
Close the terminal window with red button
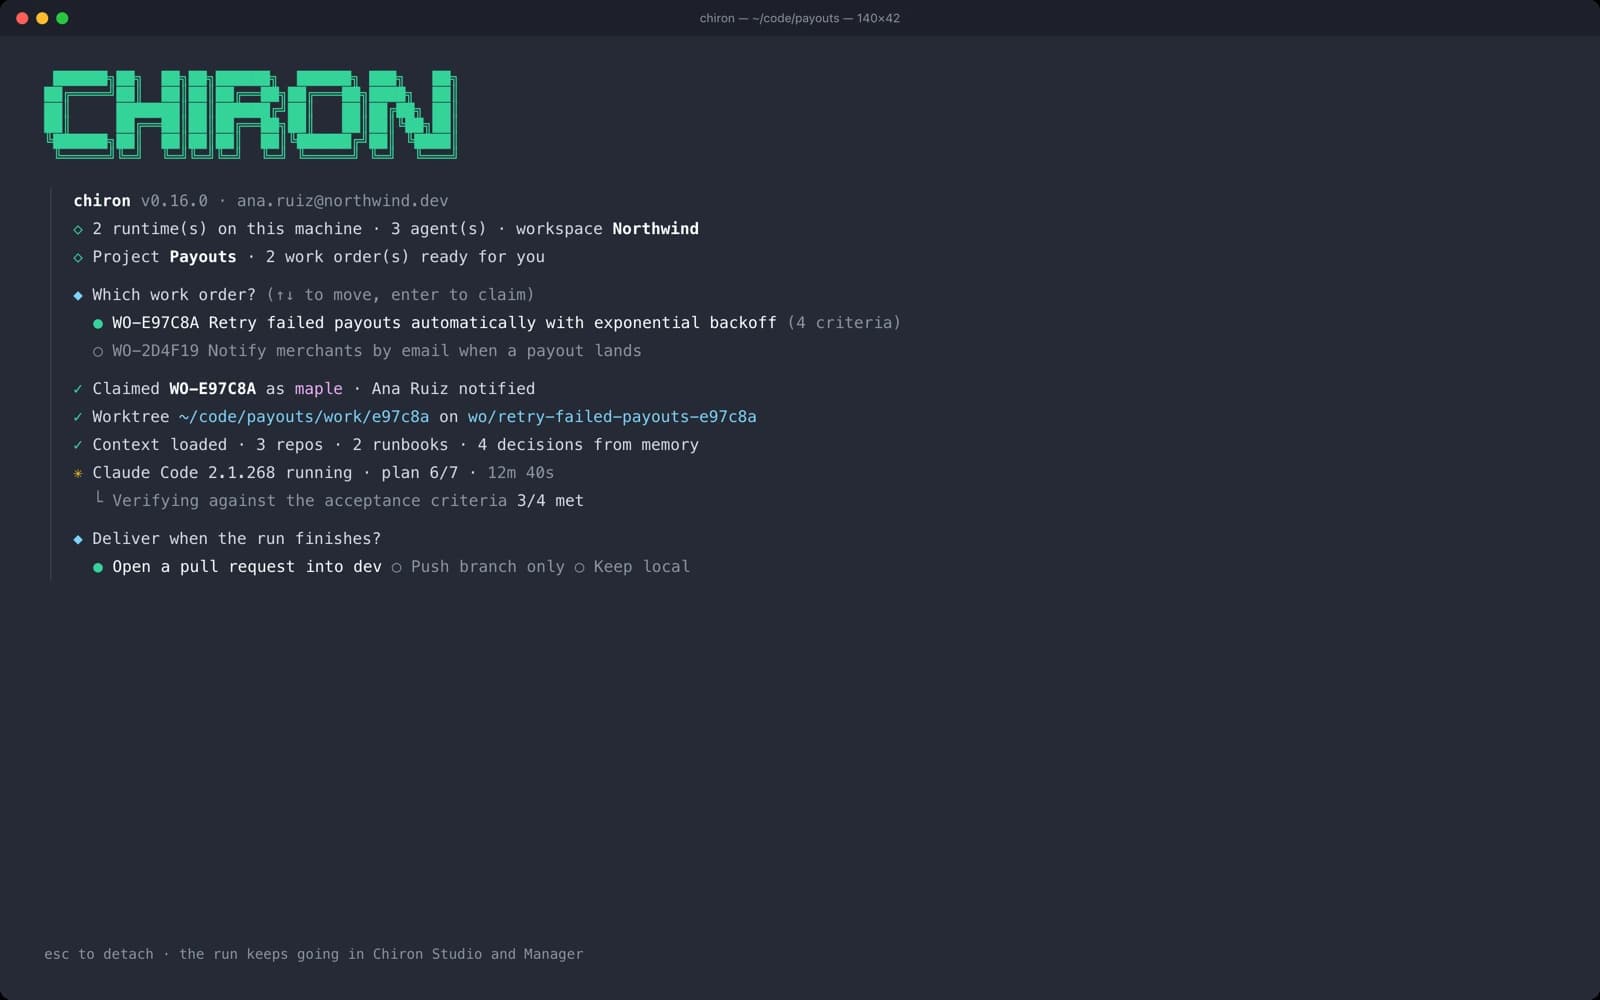coord(22,18)
